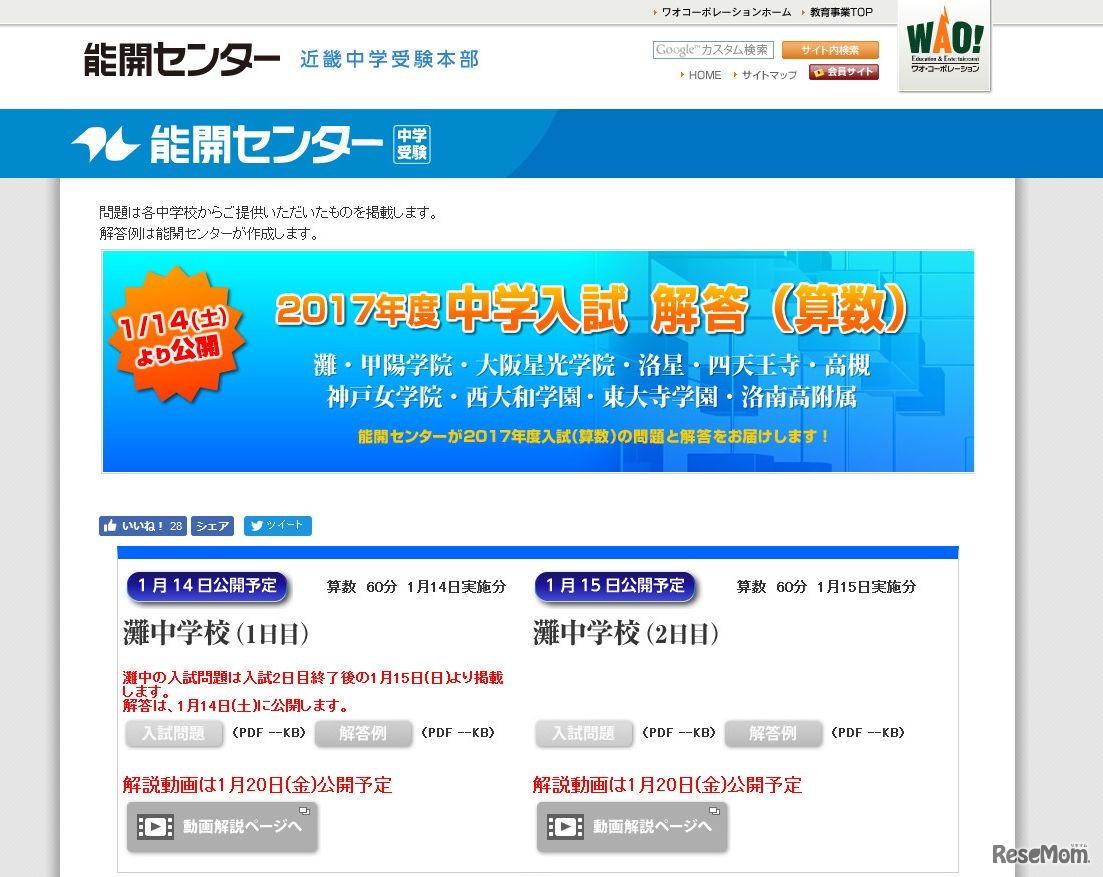This screenshot has height=877, width=1103.
Task: Click the Twitter bird on the ツイート button
Action: [259, 525]
